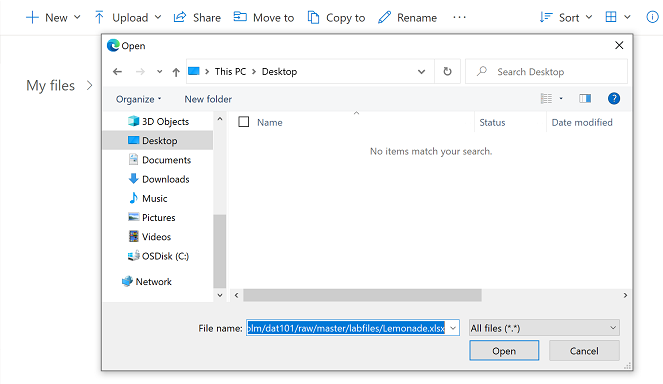Expand the File name history dropdown
Image resolution: width=663 pixels, height=384 pixels.
click(x=453, y=328)
